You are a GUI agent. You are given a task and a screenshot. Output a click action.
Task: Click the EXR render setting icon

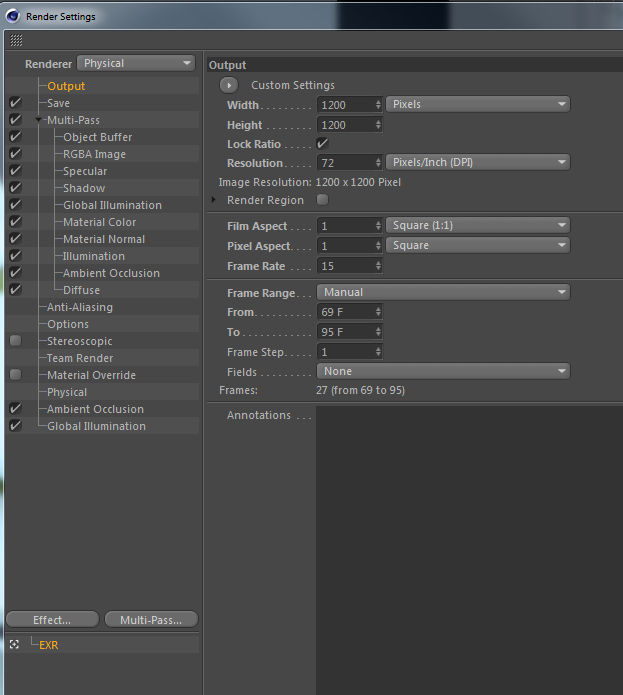click(x=14, y=644)
